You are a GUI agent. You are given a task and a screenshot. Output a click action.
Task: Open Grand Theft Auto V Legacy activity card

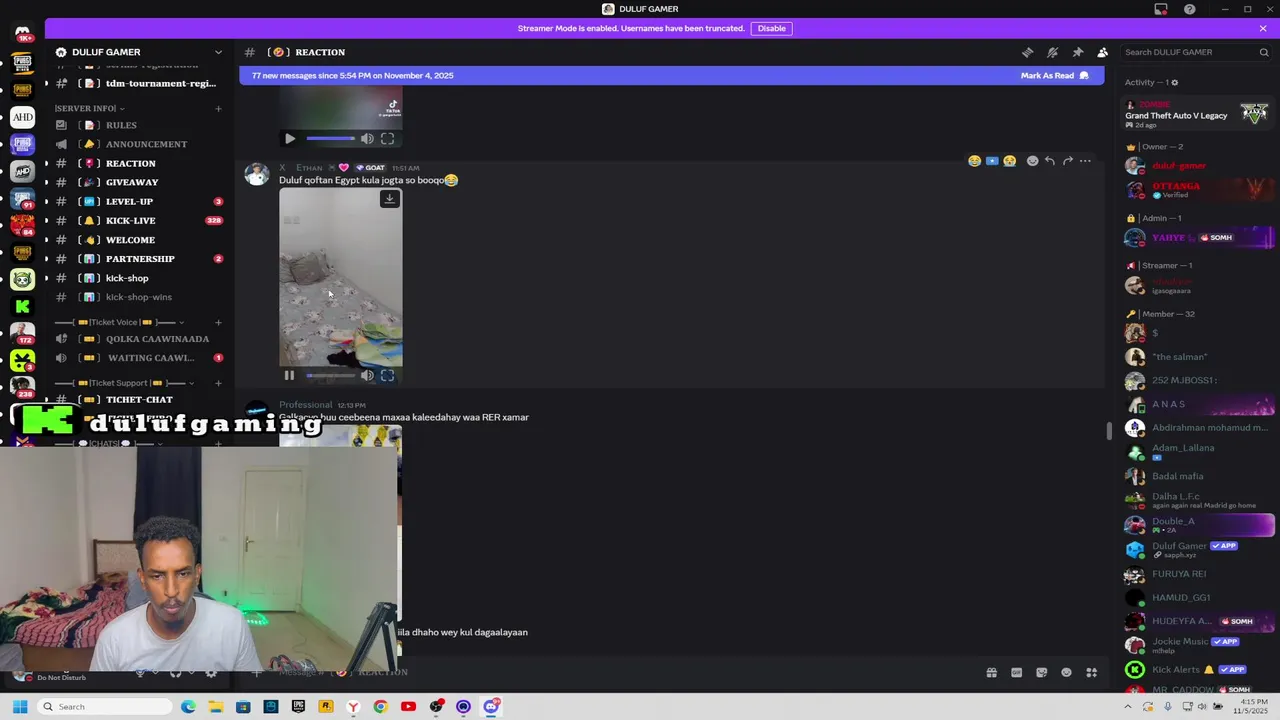tap(1198, 115)
